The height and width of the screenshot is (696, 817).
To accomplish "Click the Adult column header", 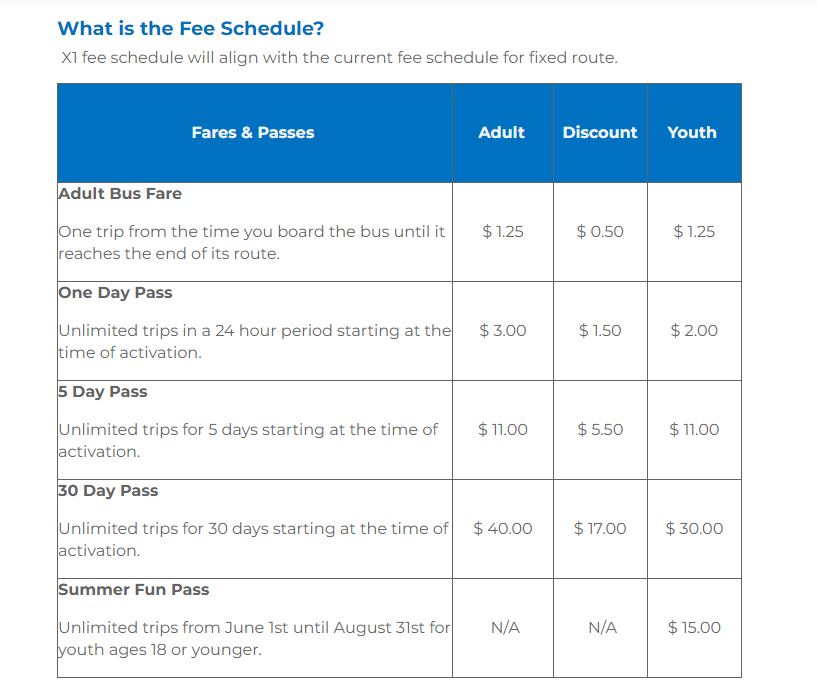I will [x=501, y=132].
